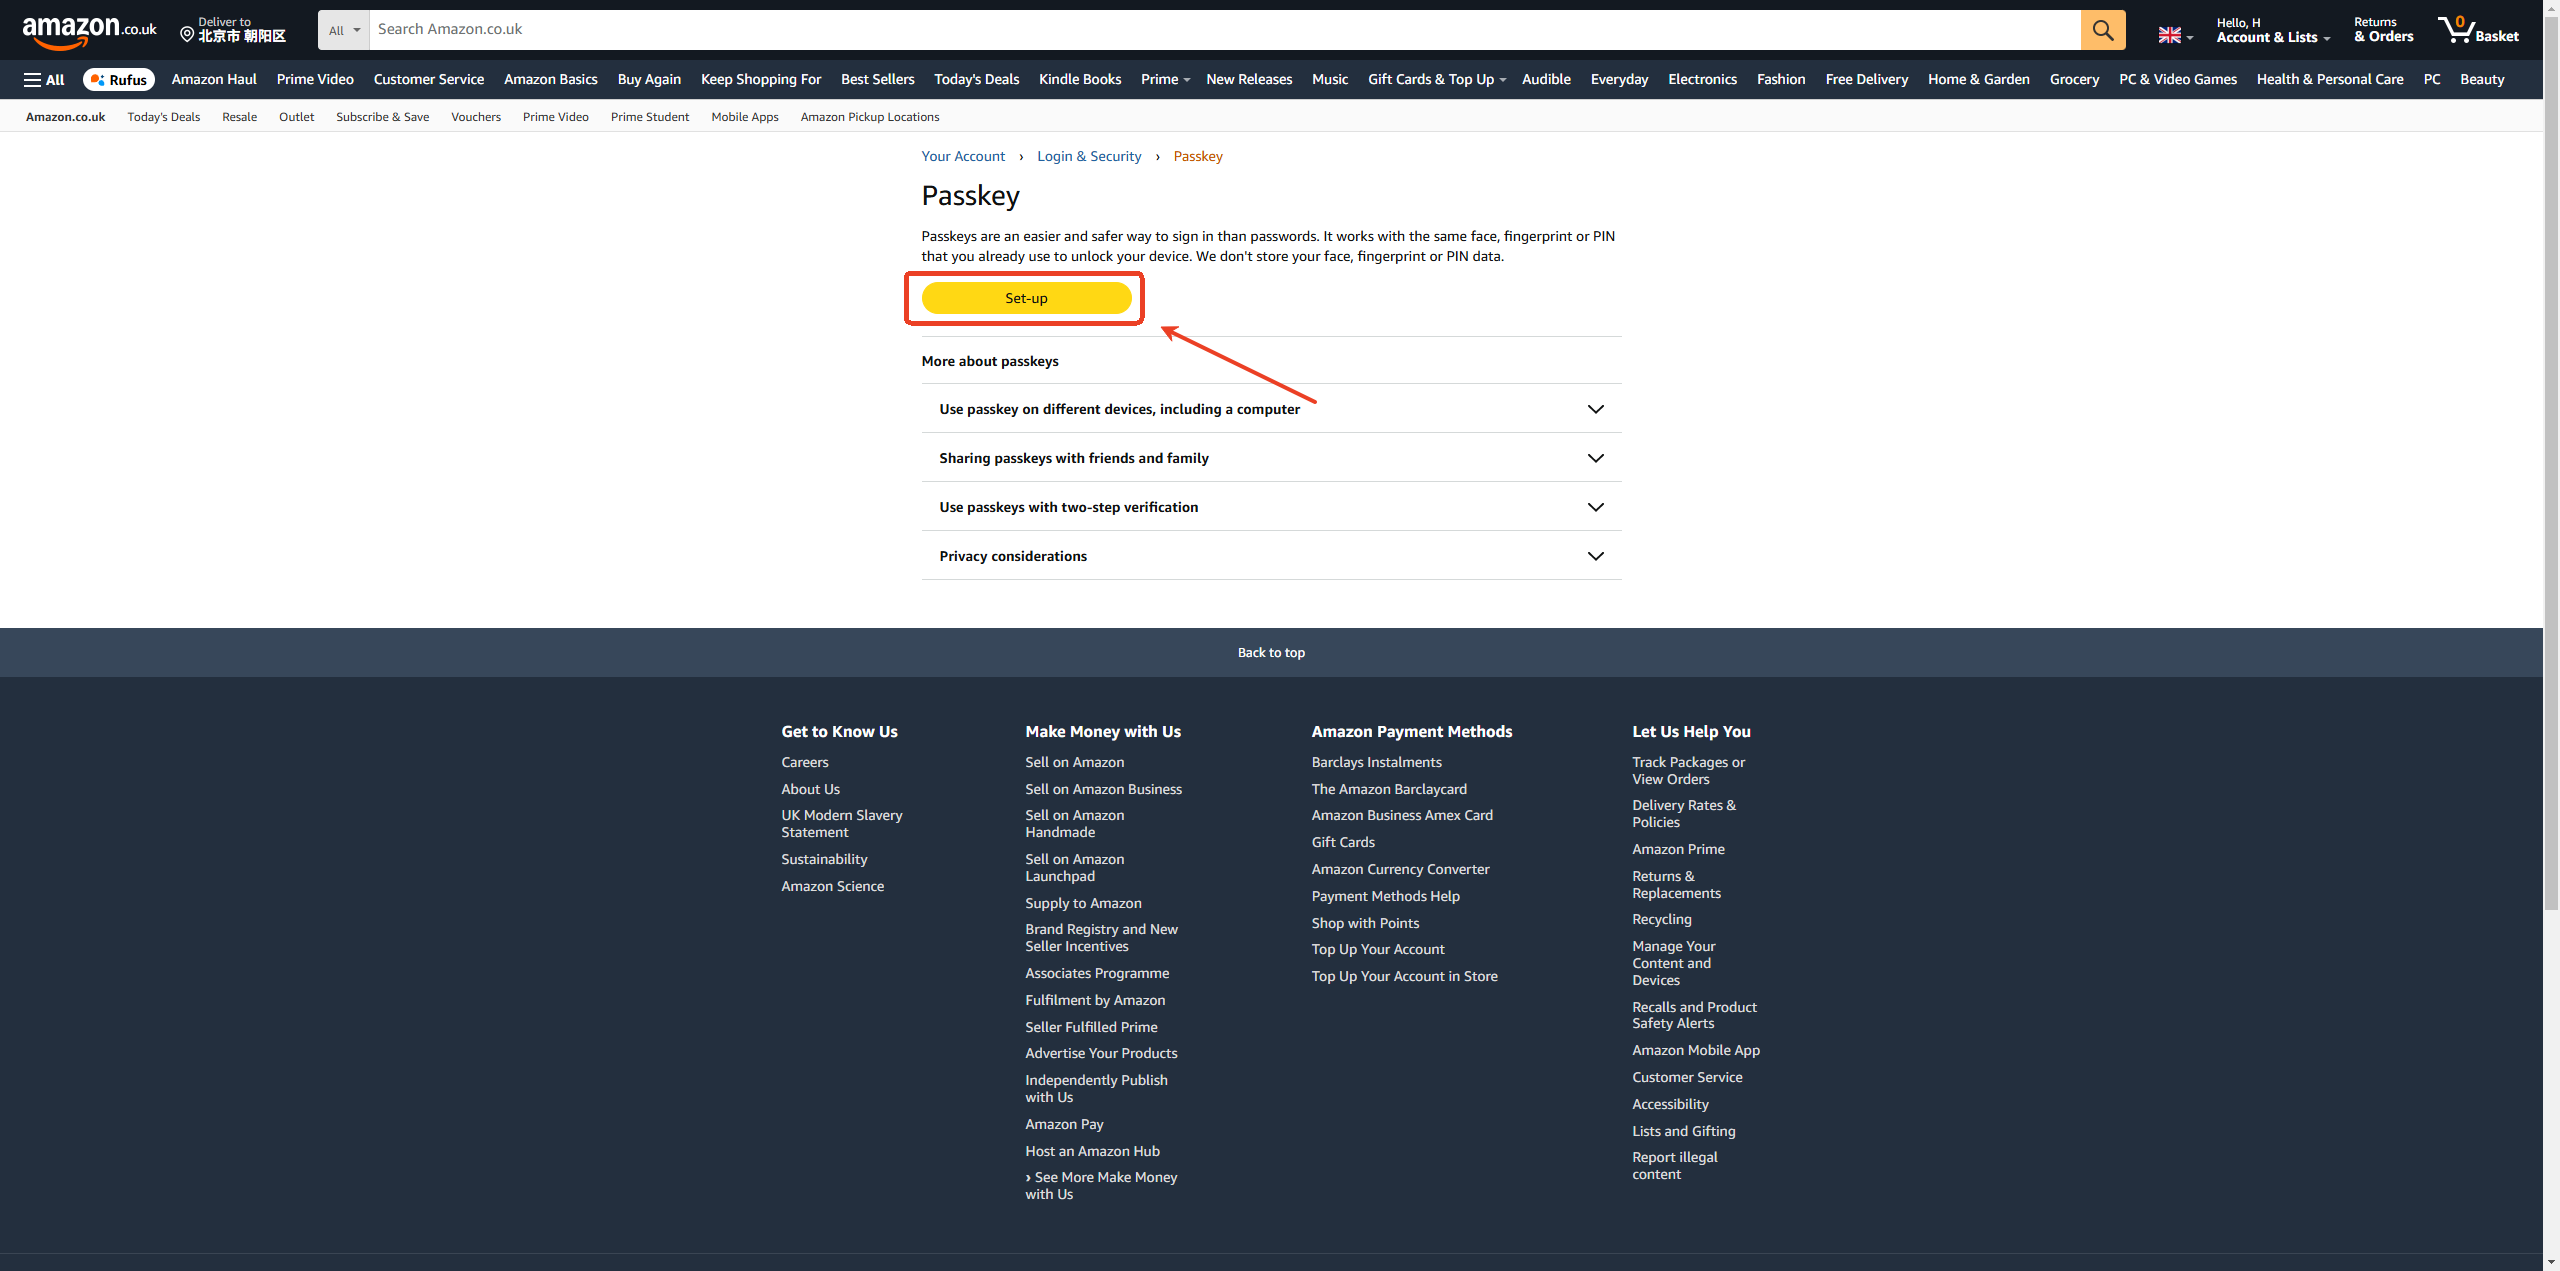Open New Releases
This screenshot has height=1271, width=2560.
pyautogui.click(x=1249, y=80)
